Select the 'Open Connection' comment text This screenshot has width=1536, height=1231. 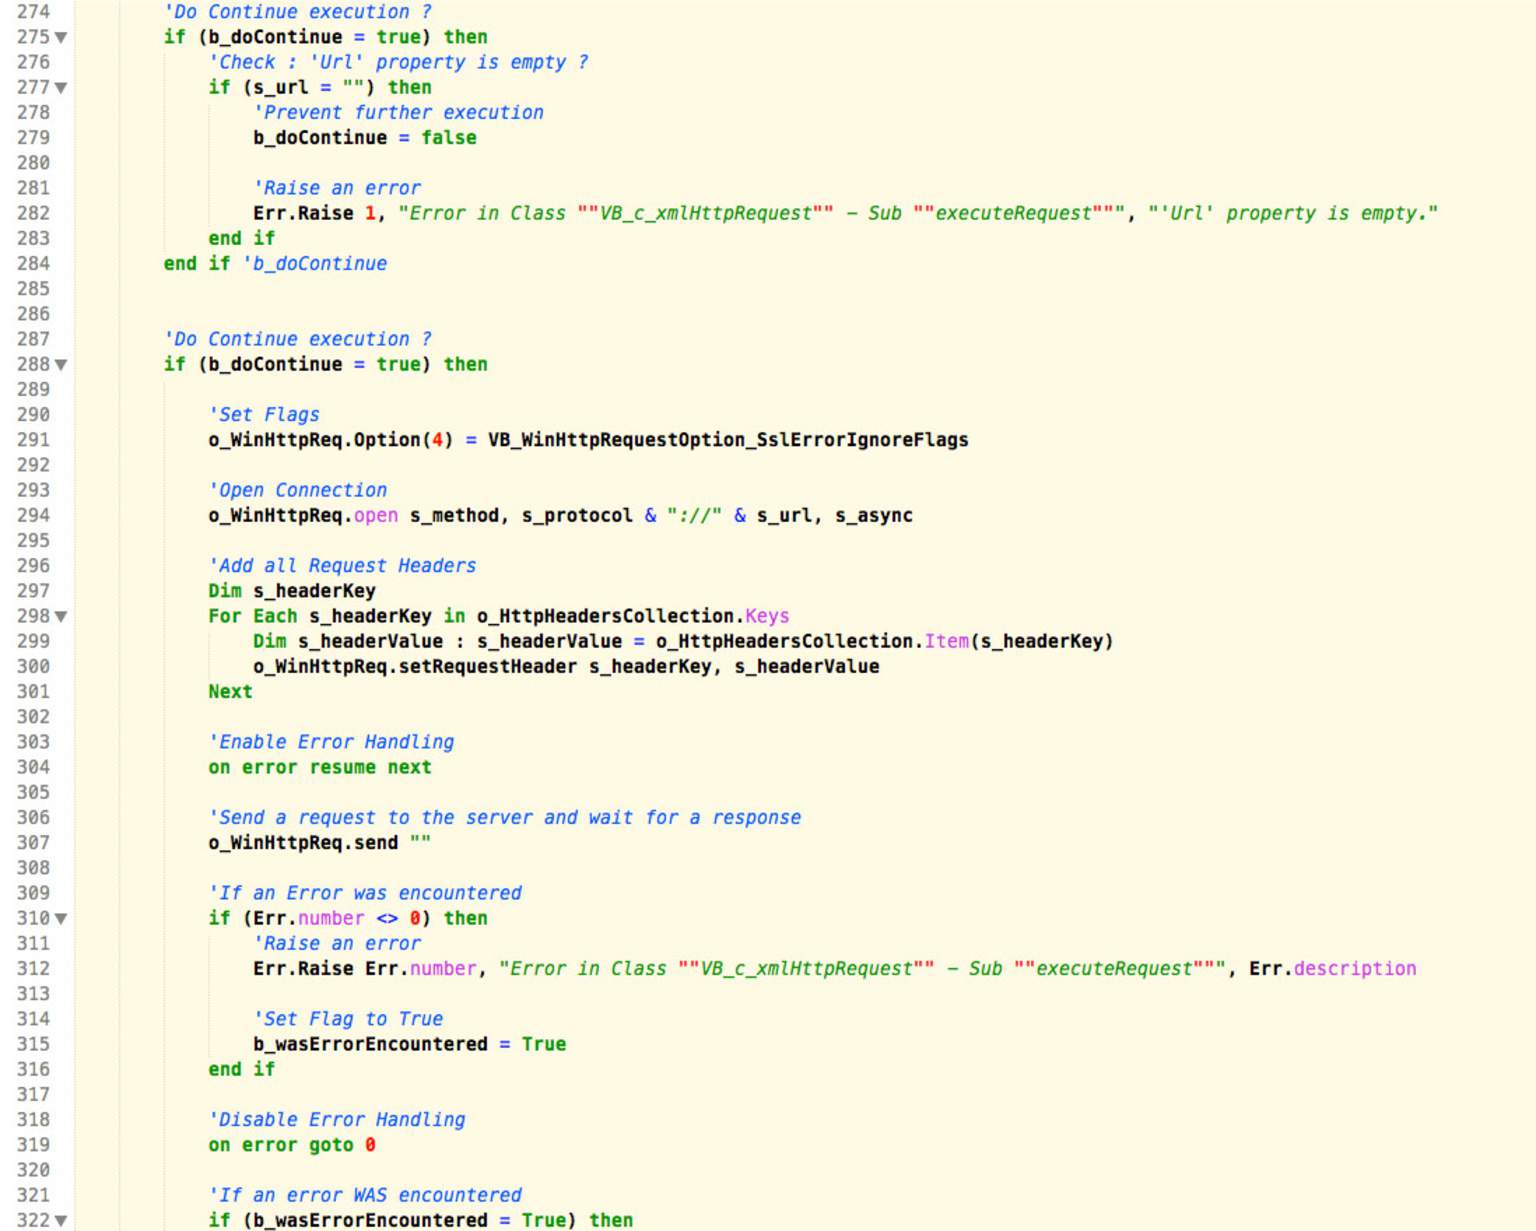point(297,489)
